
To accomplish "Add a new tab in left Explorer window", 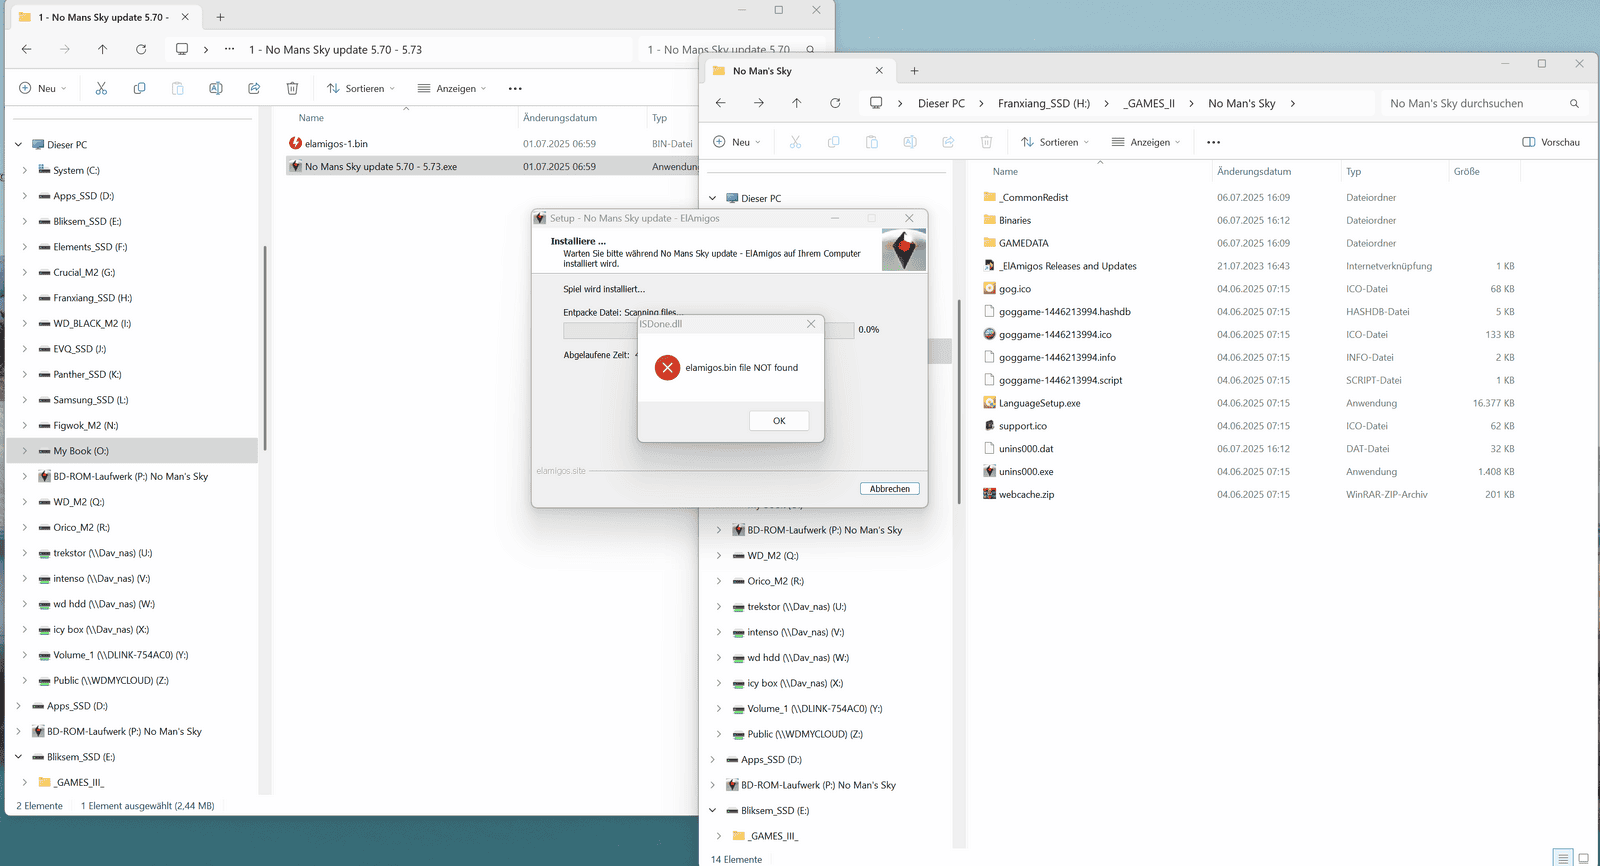I will point(220,17).
